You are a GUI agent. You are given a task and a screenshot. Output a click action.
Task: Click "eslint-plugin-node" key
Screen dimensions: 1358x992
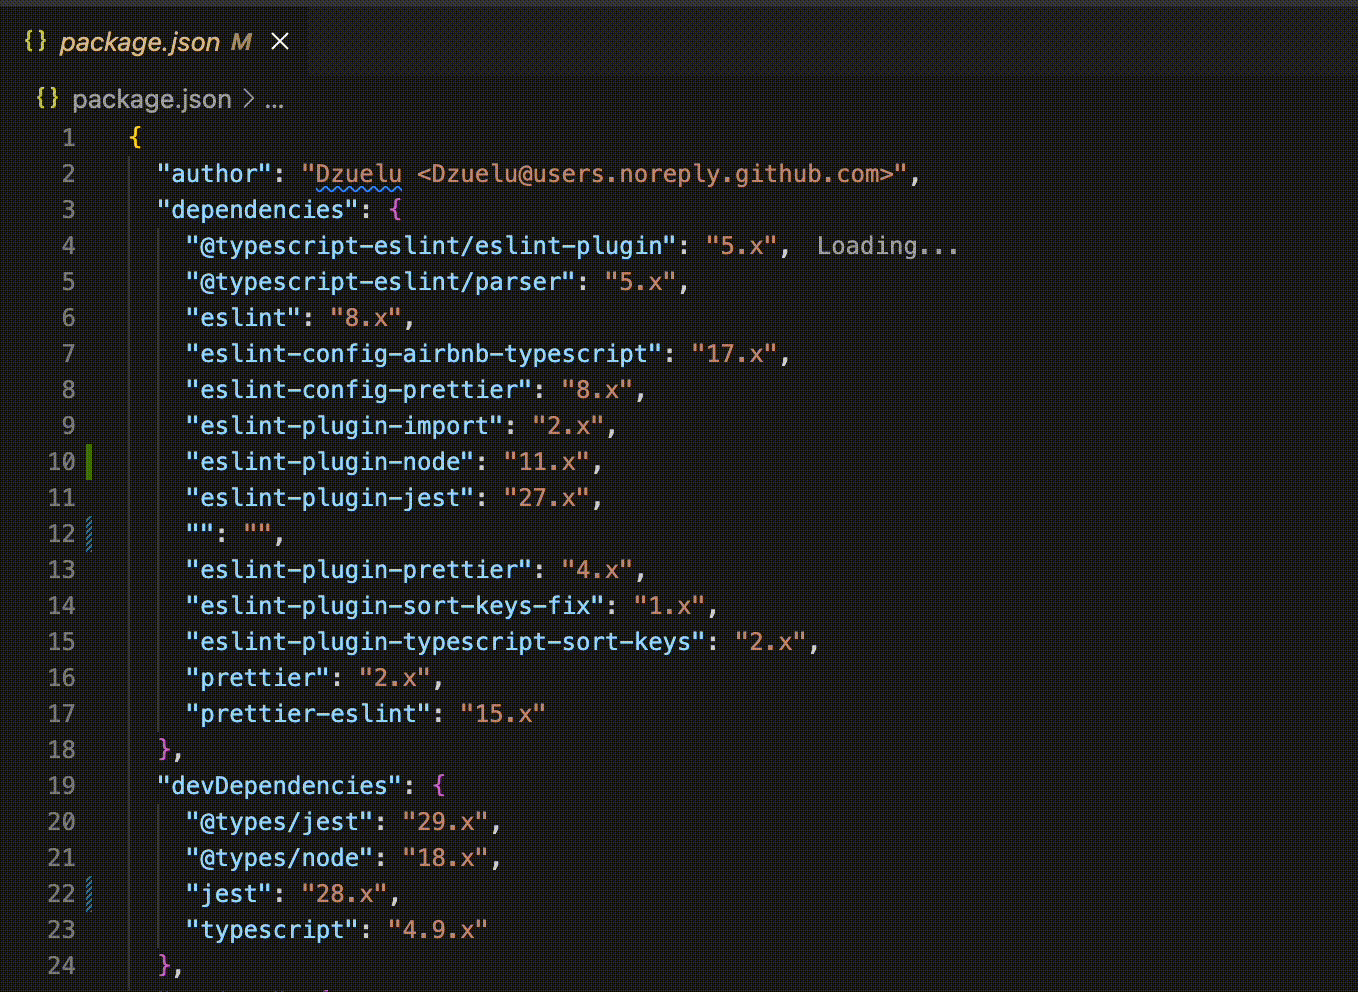(x=330, y=462)
